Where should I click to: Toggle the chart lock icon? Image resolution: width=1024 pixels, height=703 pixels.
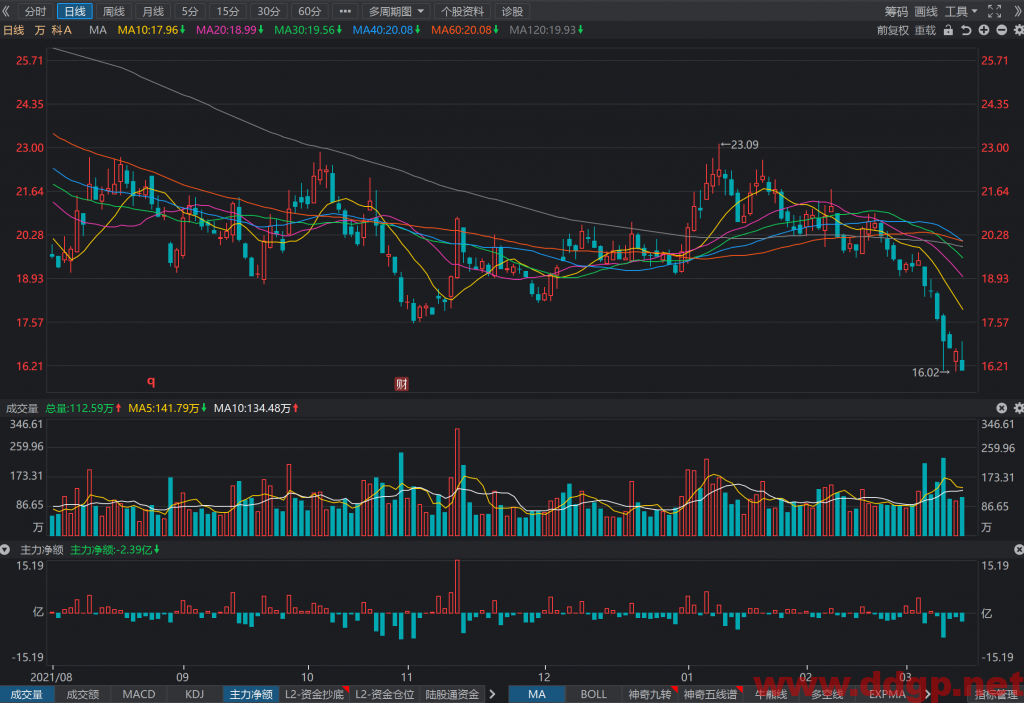pos(948,30)
